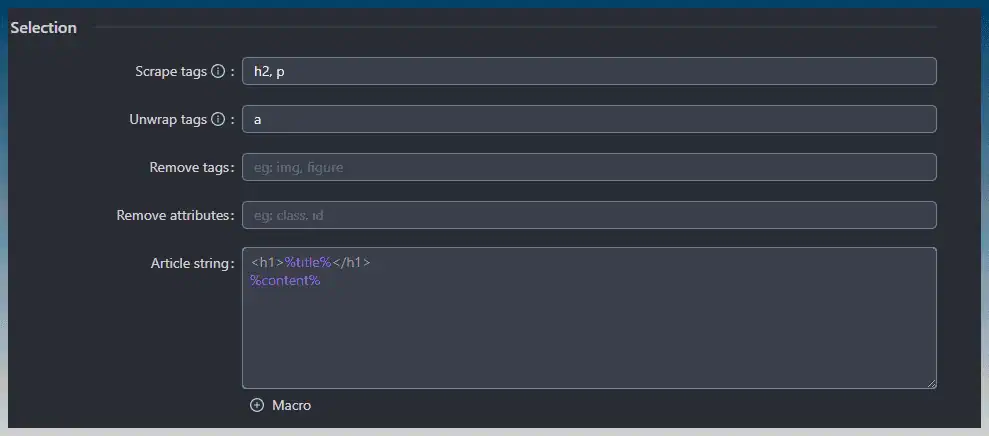Click the Macro button label
This screenshot has width=989, height=436.
(291, 405)
